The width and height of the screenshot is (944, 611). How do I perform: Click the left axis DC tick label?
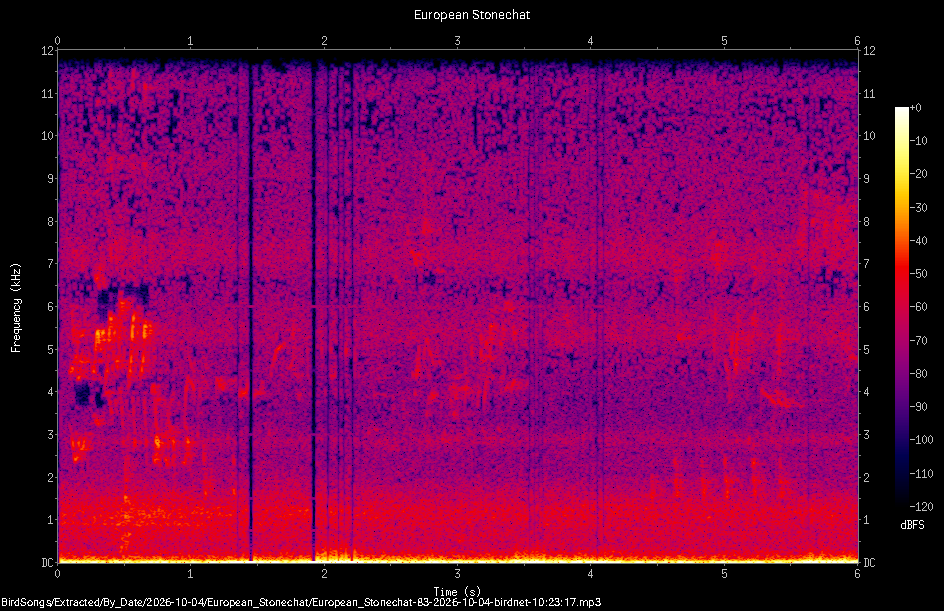tap(48, 563)
